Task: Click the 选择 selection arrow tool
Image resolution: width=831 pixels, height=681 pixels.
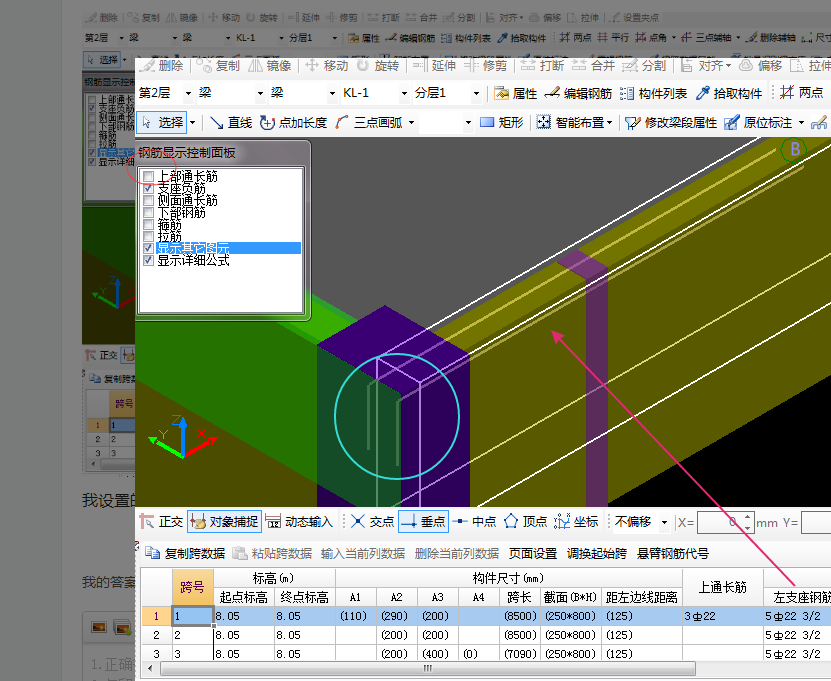Action: pos(162,123)
